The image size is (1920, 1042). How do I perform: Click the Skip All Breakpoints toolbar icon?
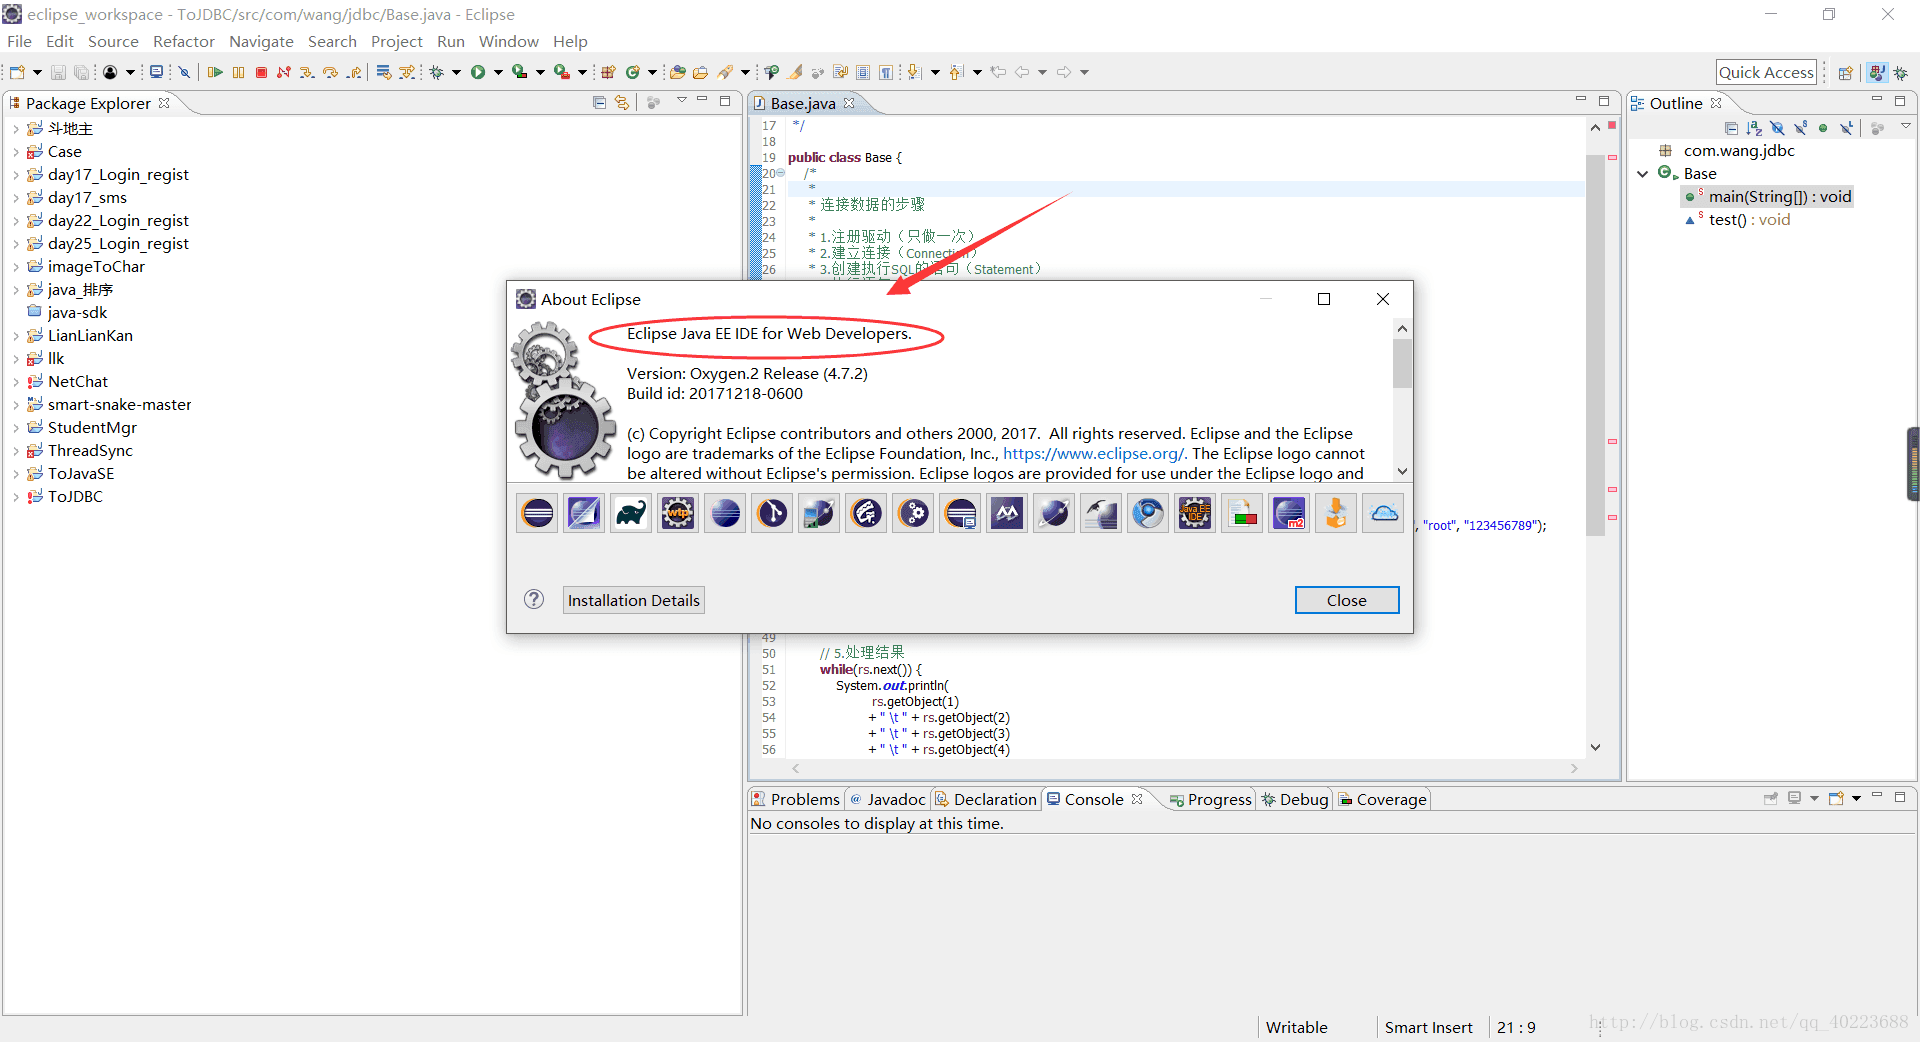tap(184, 72)
